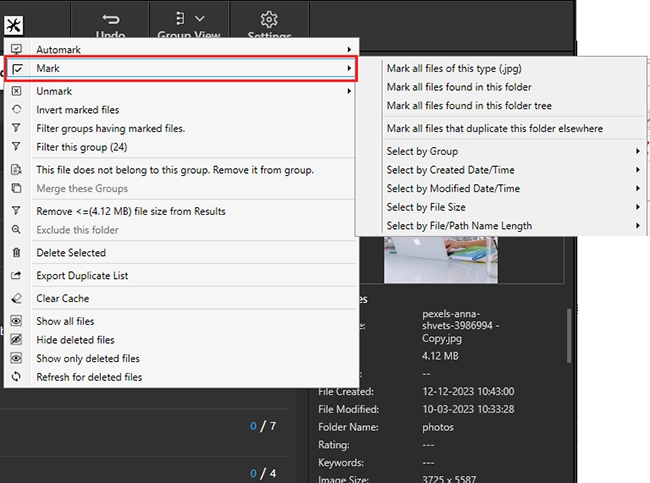Viewport: 650px width, 483px height.
Task: Choose Mark all files found in this folder tree
Action: (501, 105)
